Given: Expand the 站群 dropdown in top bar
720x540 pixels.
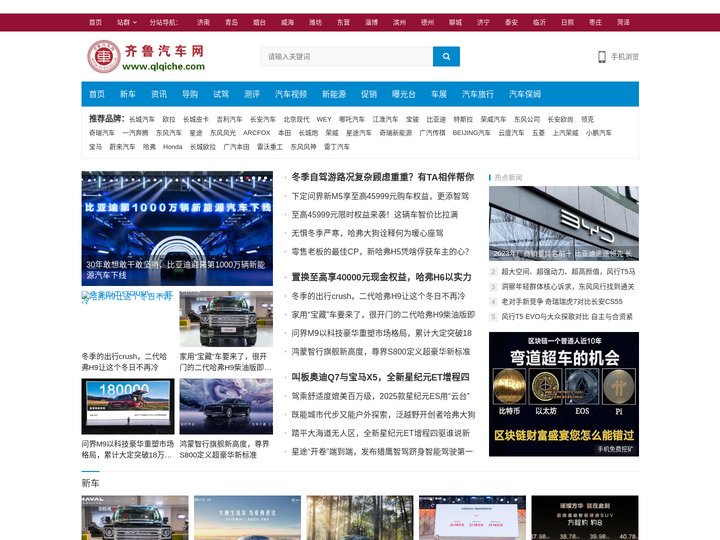Looking at the screenshot, I should [127, 22].
